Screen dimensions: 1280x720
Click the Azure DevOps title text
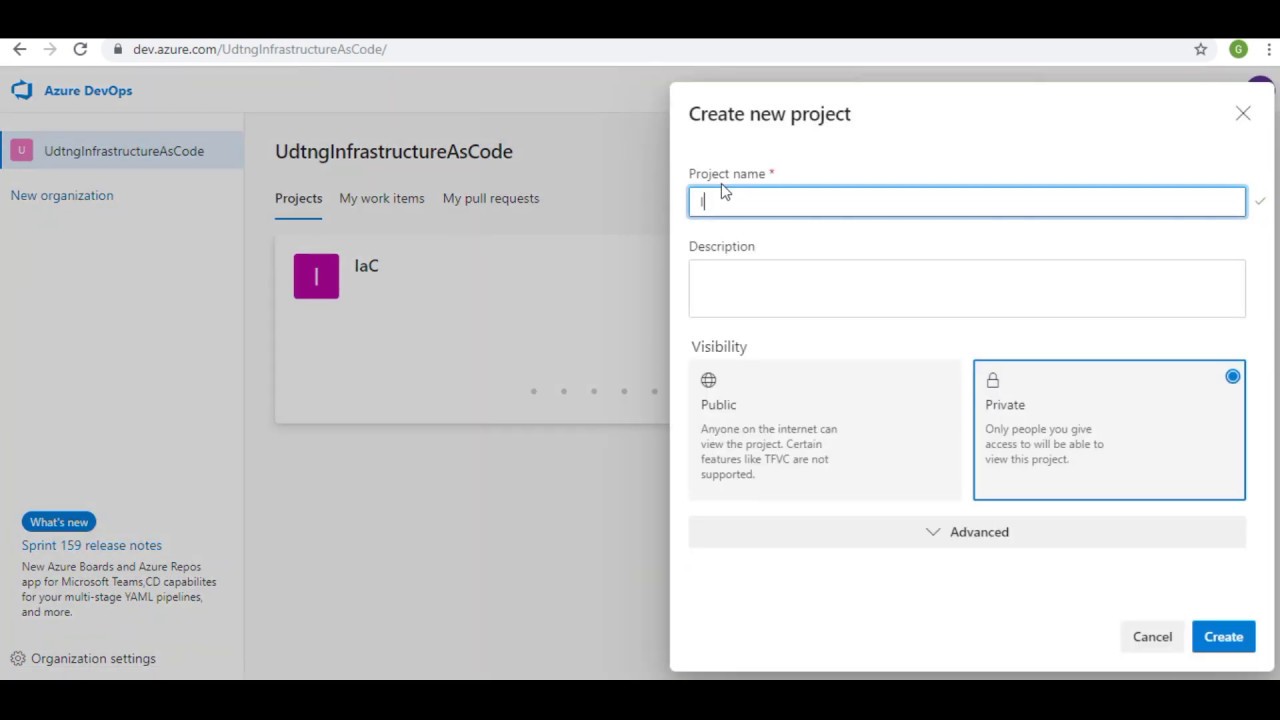pos(88,90)
